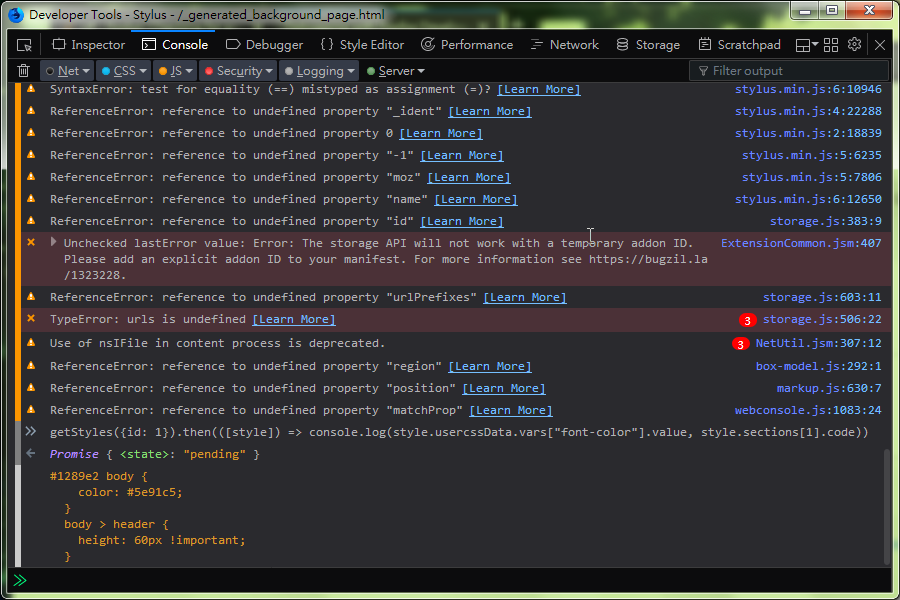Clear console output with trash icon
Screen dimensions: 900x600
24,71
